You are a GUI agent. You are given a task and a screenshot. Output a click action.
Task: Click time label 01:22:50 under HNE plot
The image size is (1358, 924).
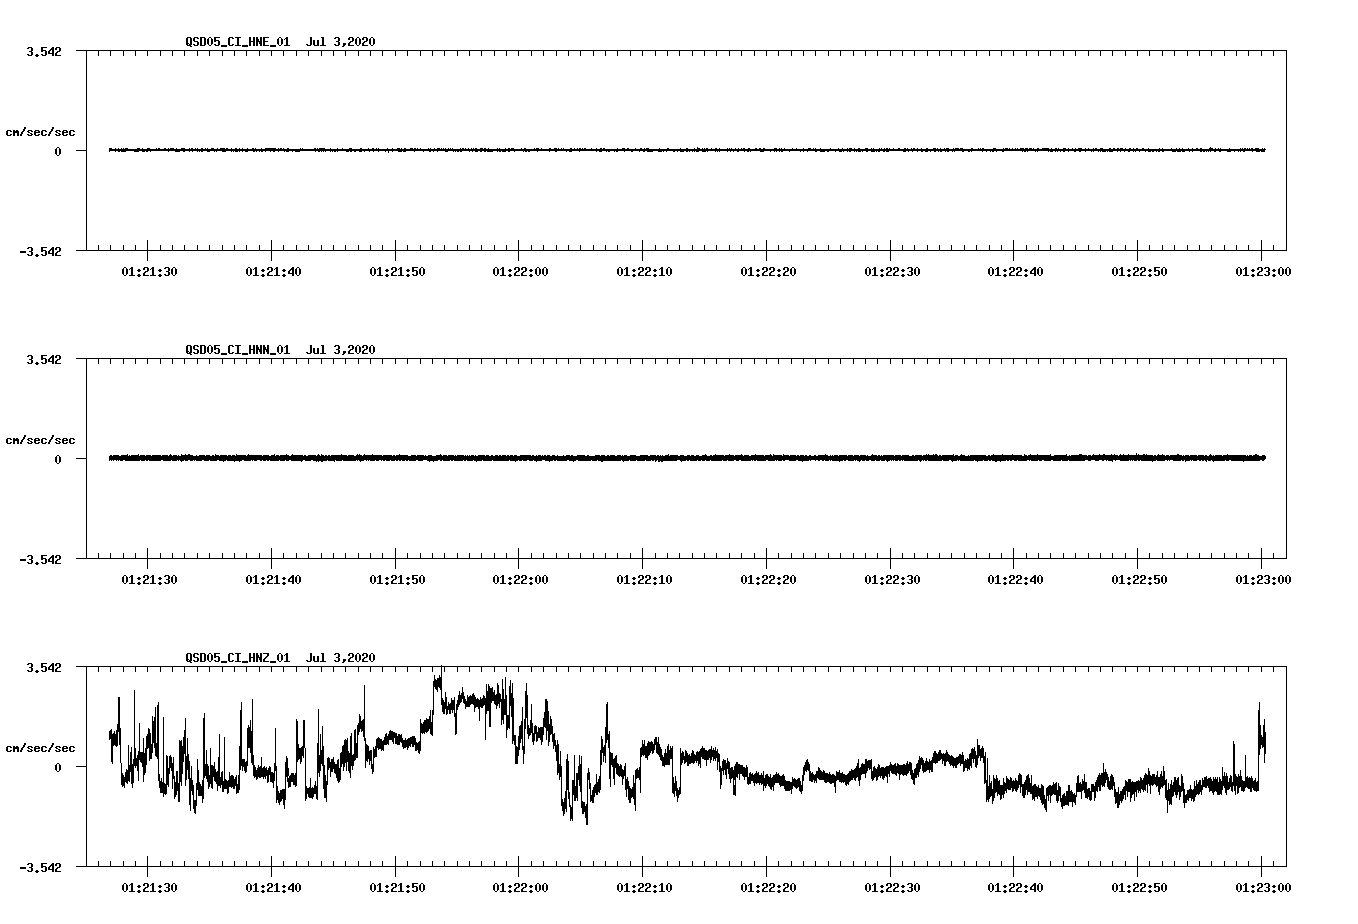[x=1139, y=271]
